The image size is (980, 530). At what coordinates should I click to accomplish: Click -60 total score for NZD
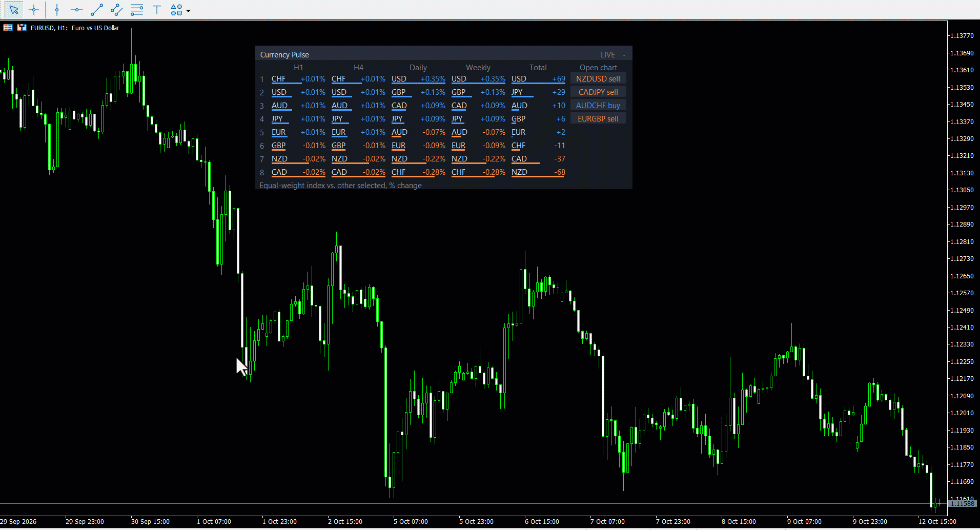click(x=559, y=172)
